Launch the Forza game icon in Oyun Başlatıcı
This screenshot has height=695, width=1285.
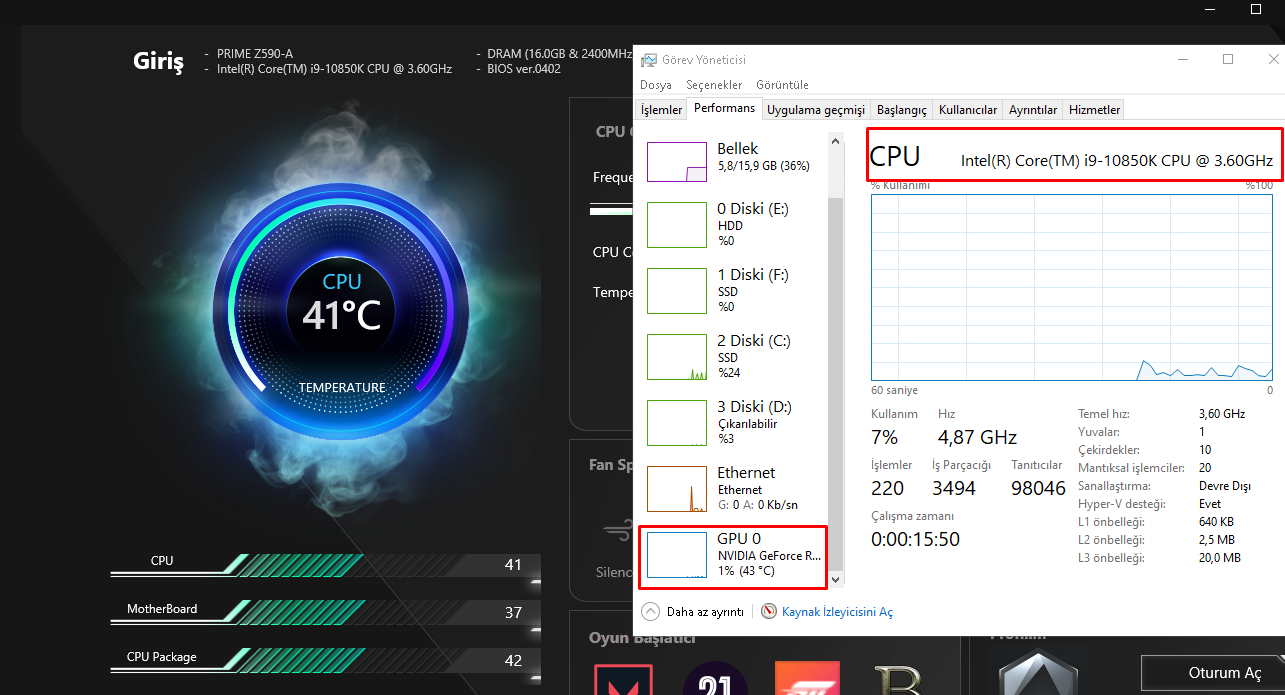click(807, 679)
